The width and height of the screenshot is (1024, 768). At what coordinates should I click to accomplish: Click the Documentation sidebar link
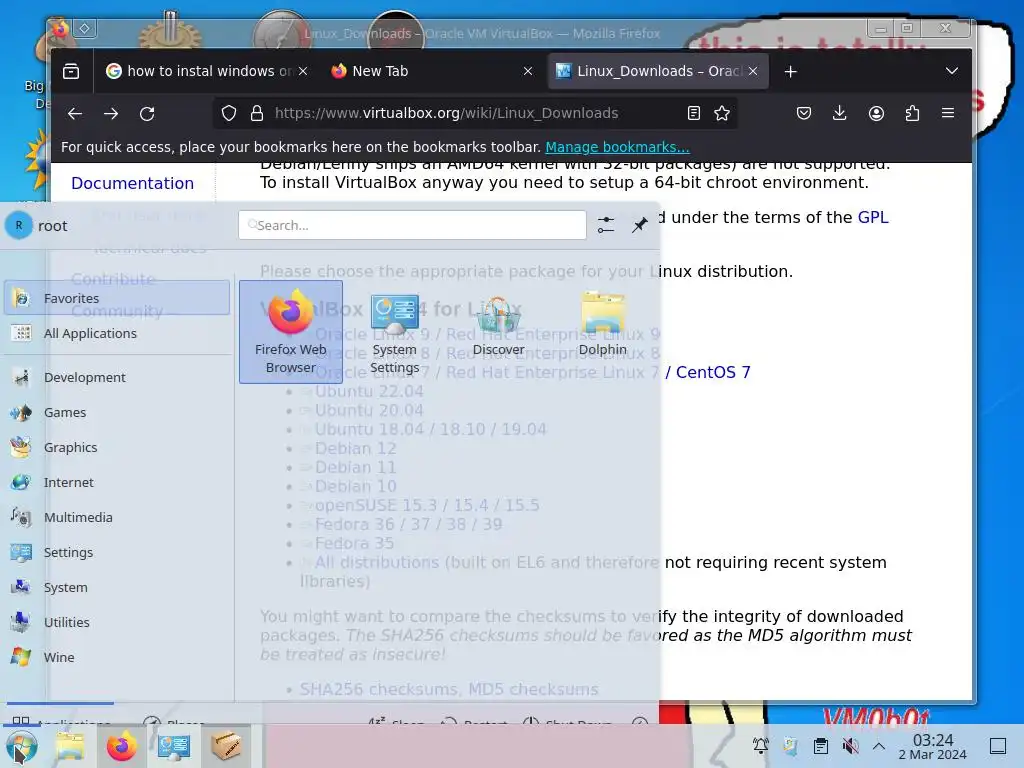tap(133, 183)
